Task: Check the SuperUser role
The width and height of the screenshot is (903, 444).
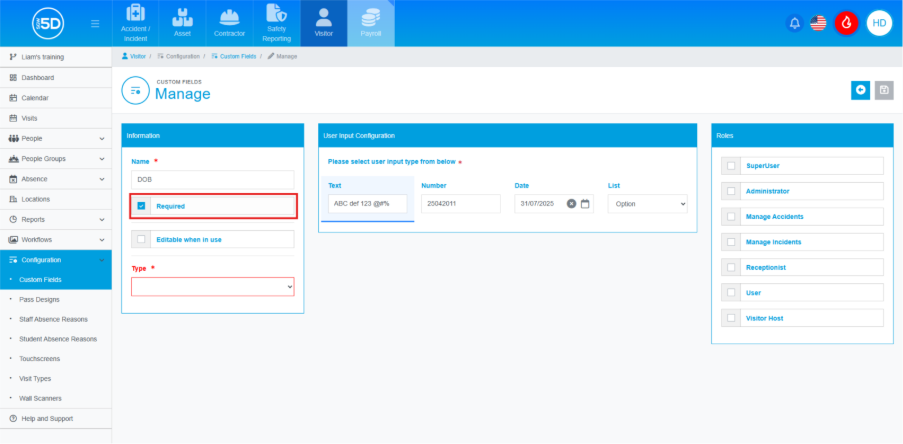Action: (731, 166)
